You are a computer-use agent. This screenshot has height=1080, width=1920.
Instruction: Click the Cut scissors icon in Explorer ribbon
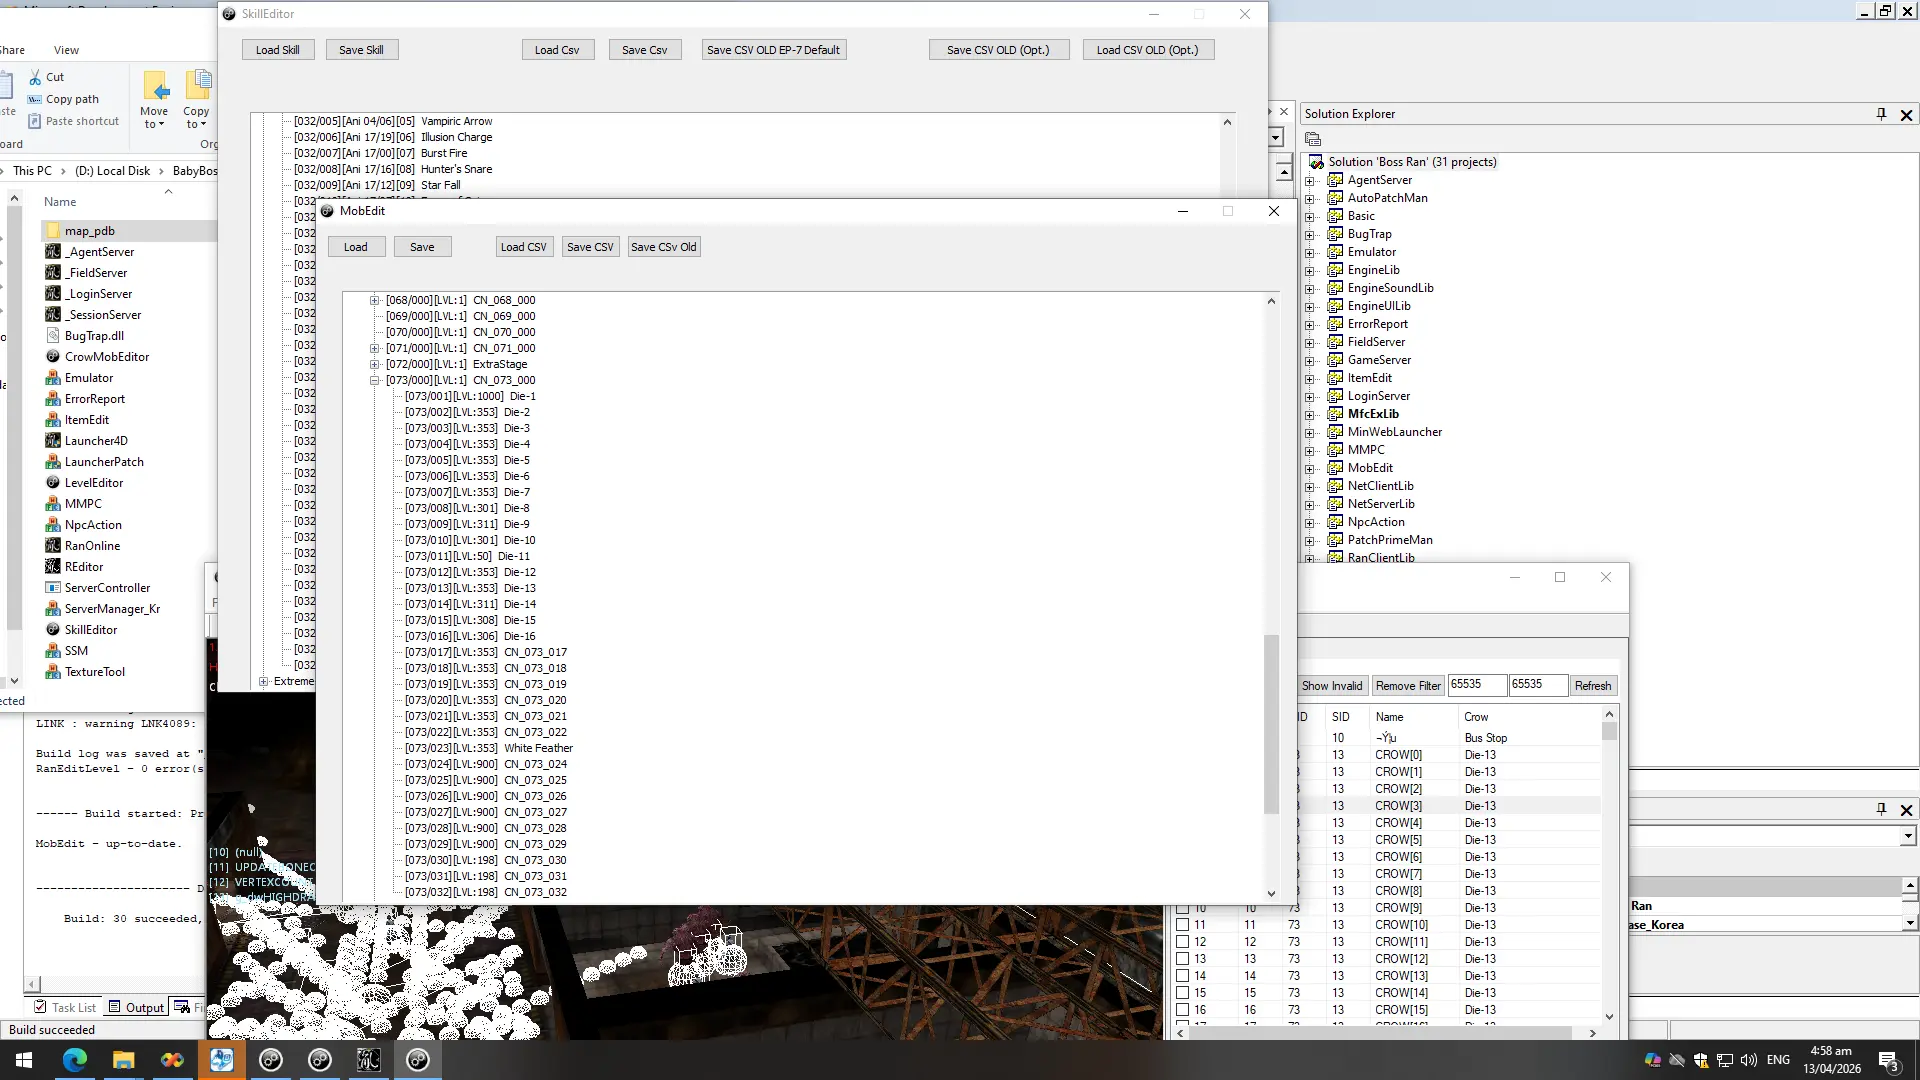point(35,77)
